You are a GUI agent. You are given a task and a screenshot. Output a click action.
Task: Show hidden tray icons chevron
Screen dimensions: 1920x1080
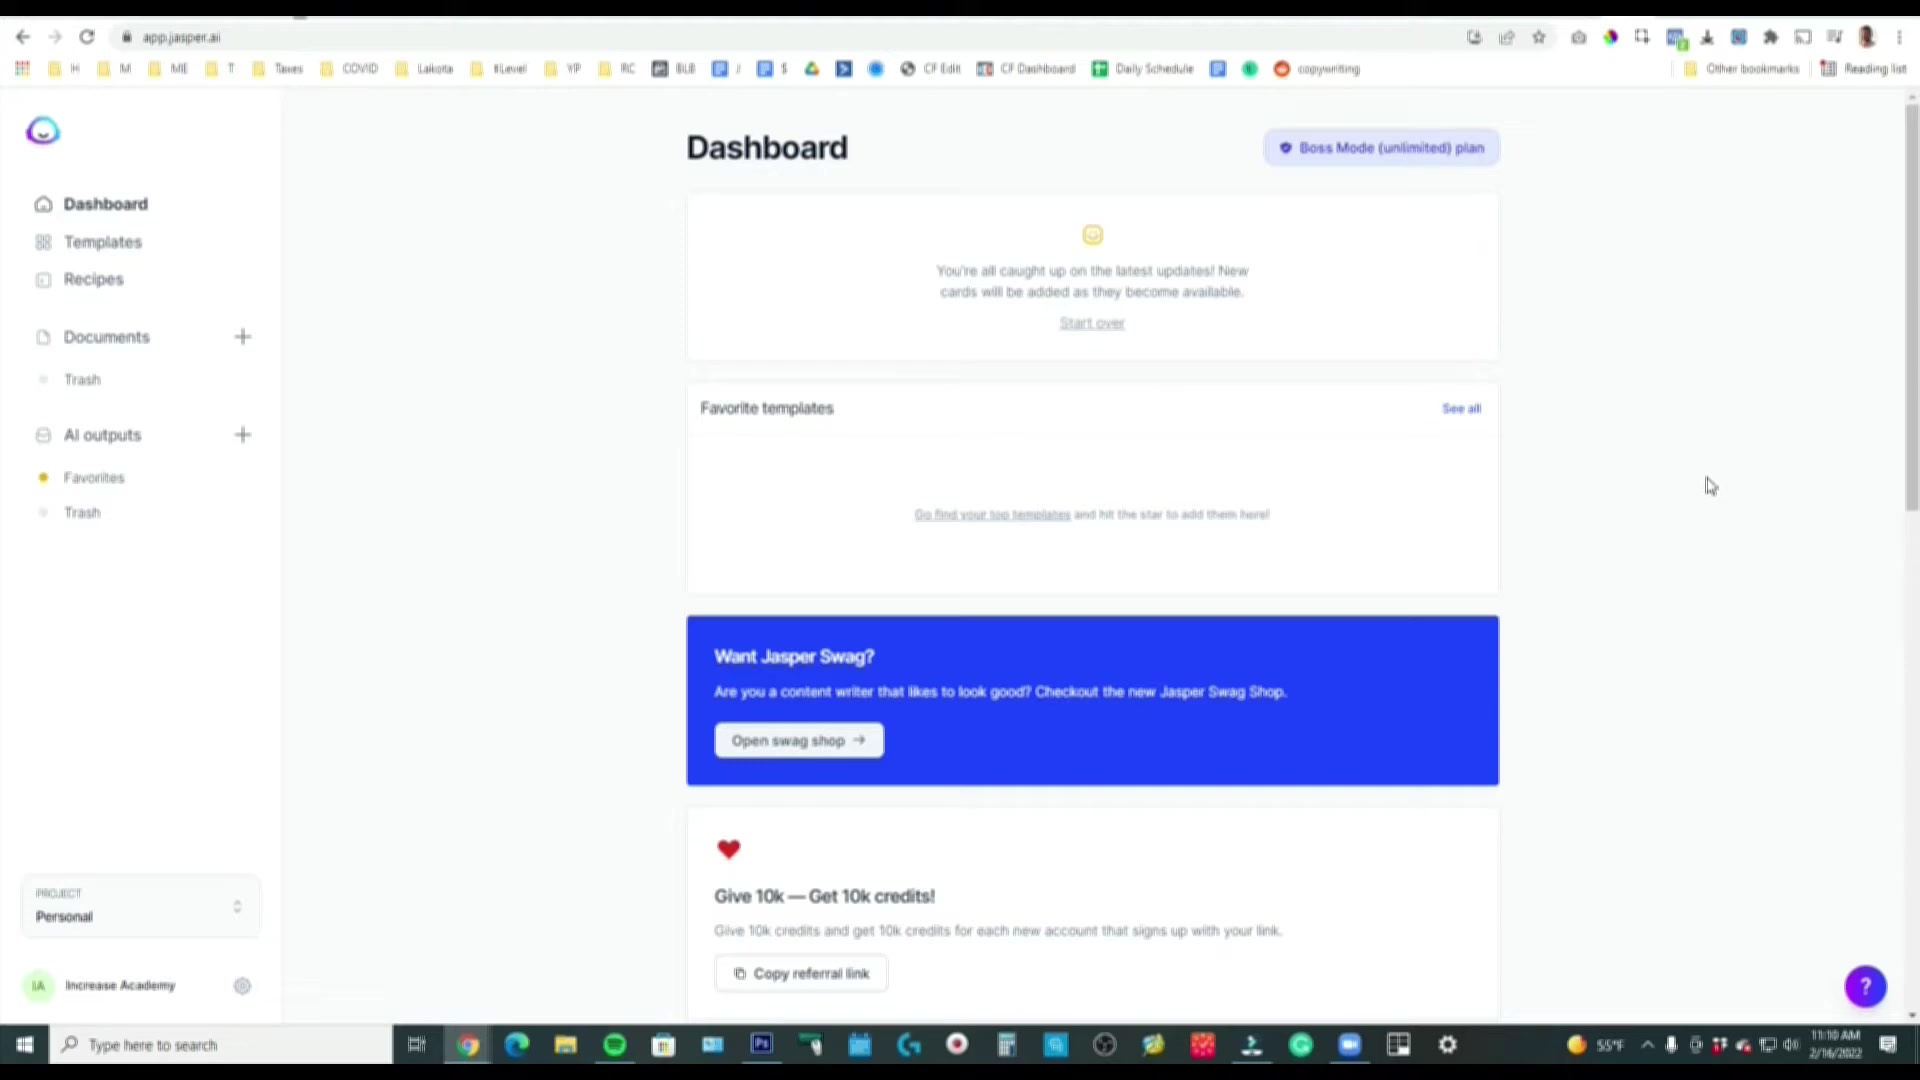(1647, 1045)
